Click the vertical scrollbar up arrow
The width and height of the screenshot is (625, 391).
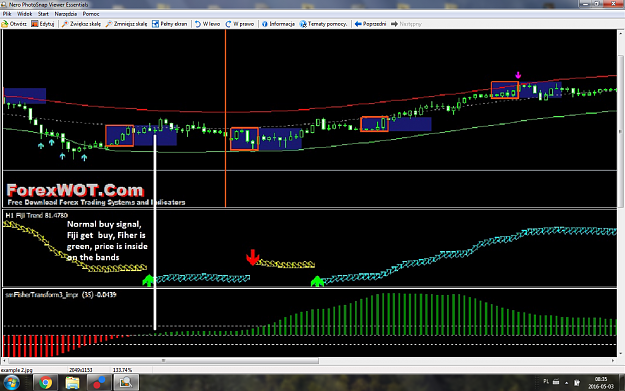tap(621, 33)
